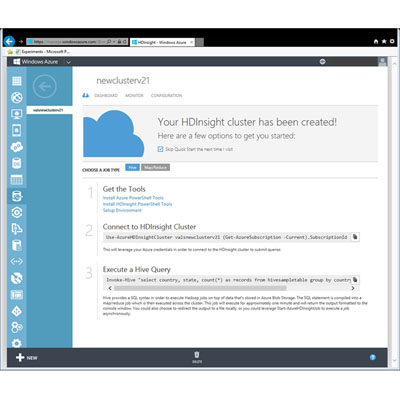
Task: Toggle Skip Quick Start checkbox
Action: point(160,149)
